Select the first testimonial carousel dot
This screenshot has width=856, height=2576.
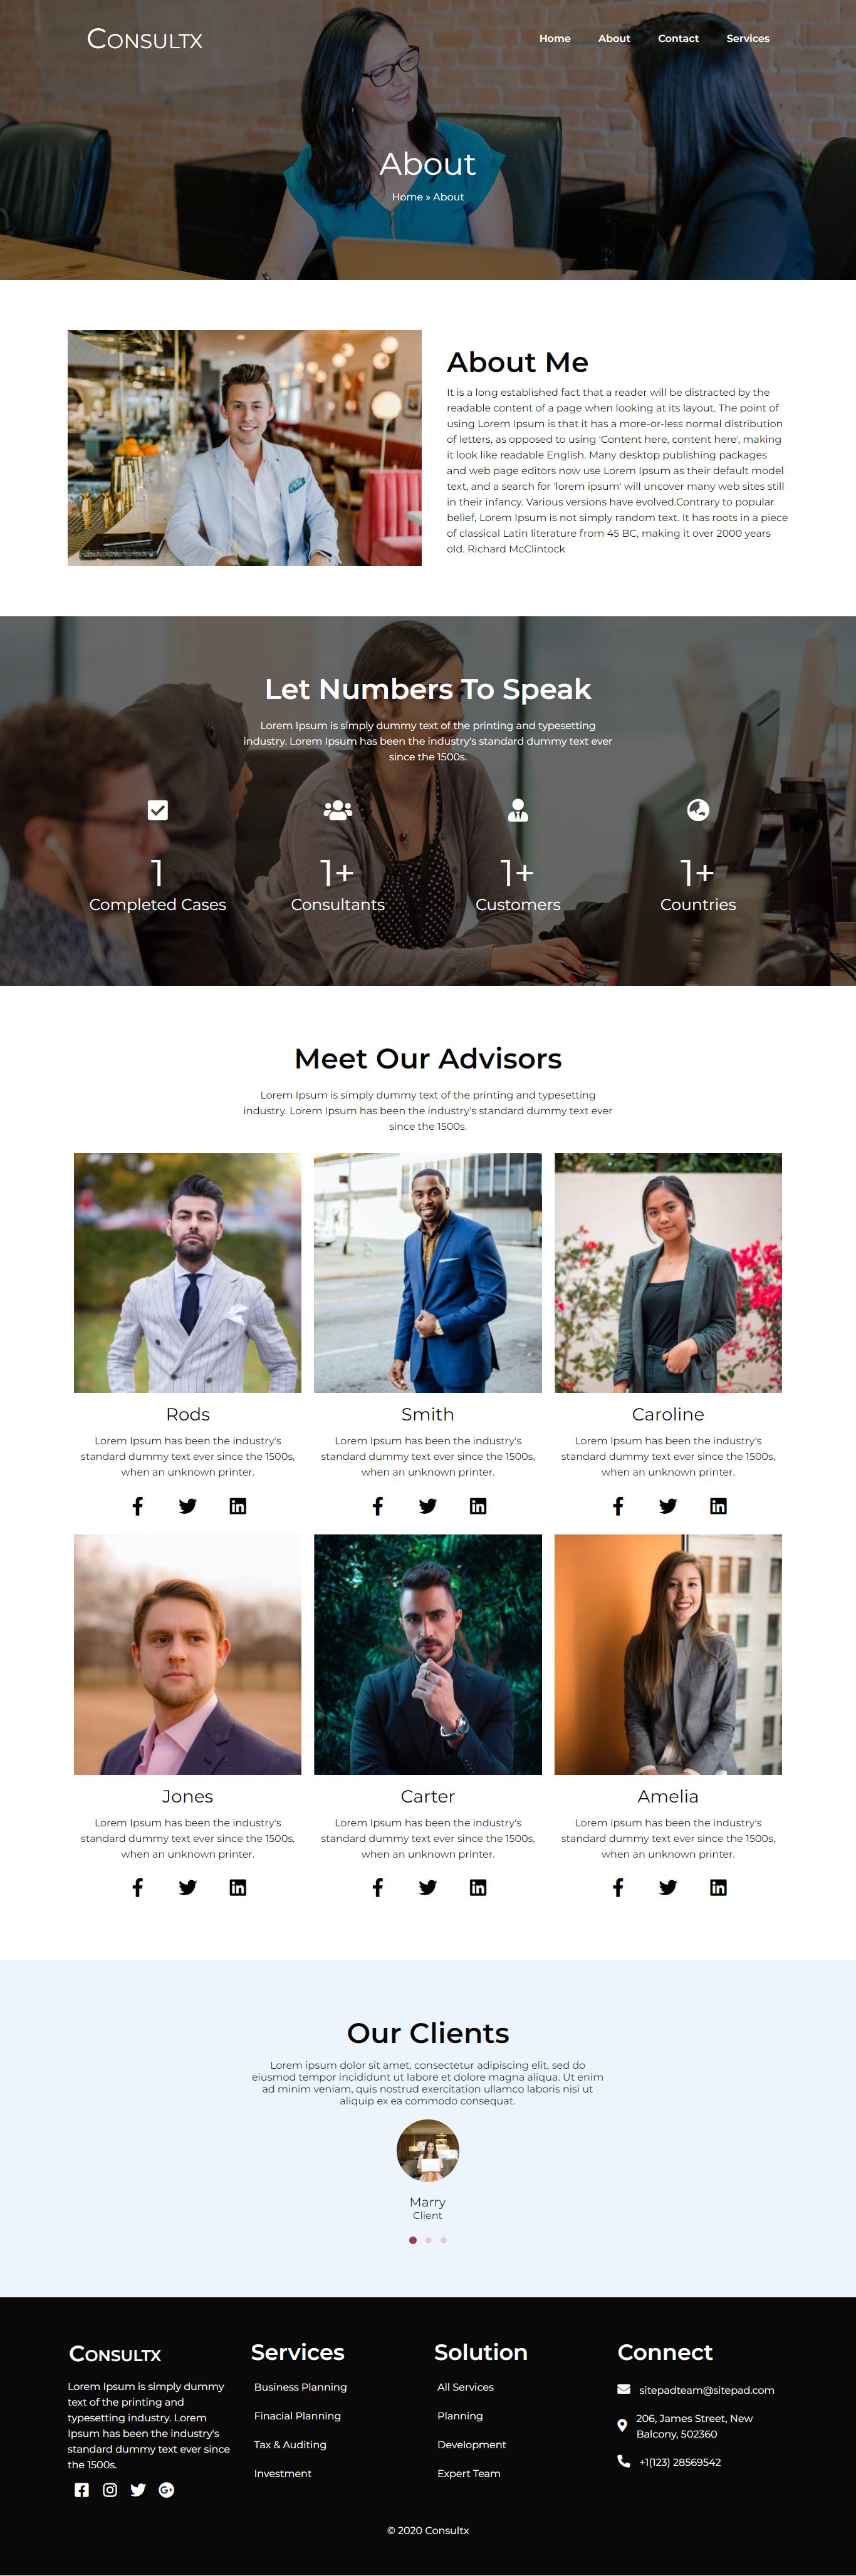click(413, 2240)
